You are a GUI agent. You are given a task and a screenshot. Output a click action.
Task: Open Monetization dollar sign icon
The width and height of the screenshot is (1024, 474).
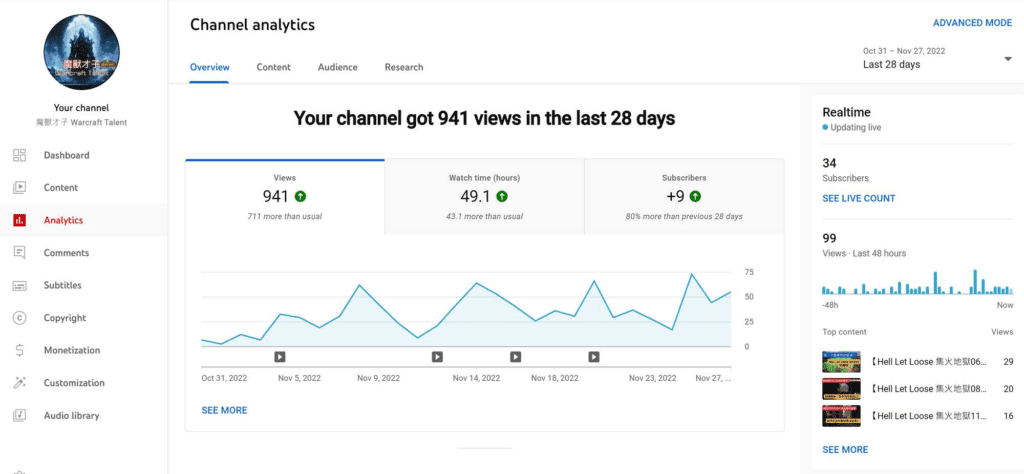(x=19, y=351)
